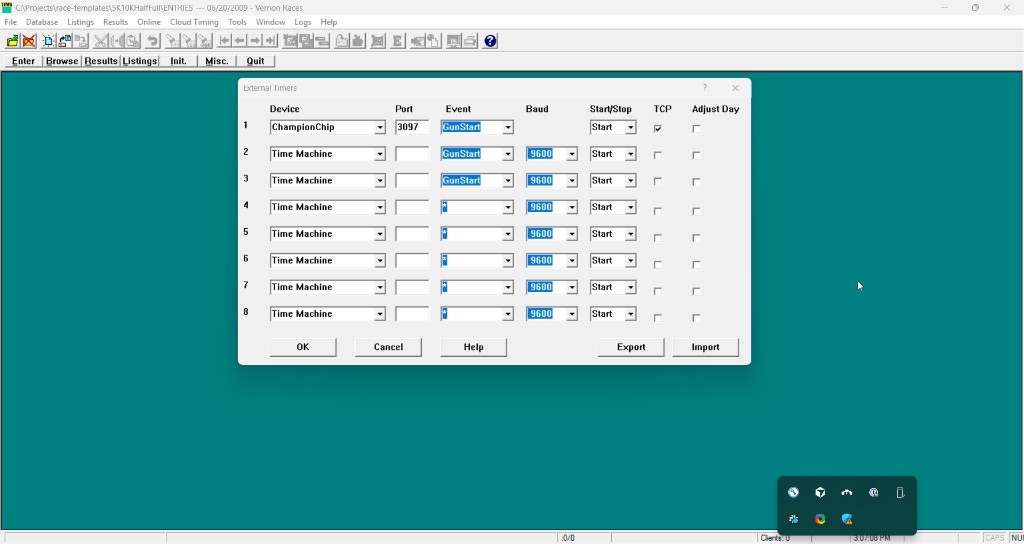Image resolution: width=1024 pixels, height=544 pixels.
Task: Click the question mark in External Timers title bar
Action: [x=705, y=88]
